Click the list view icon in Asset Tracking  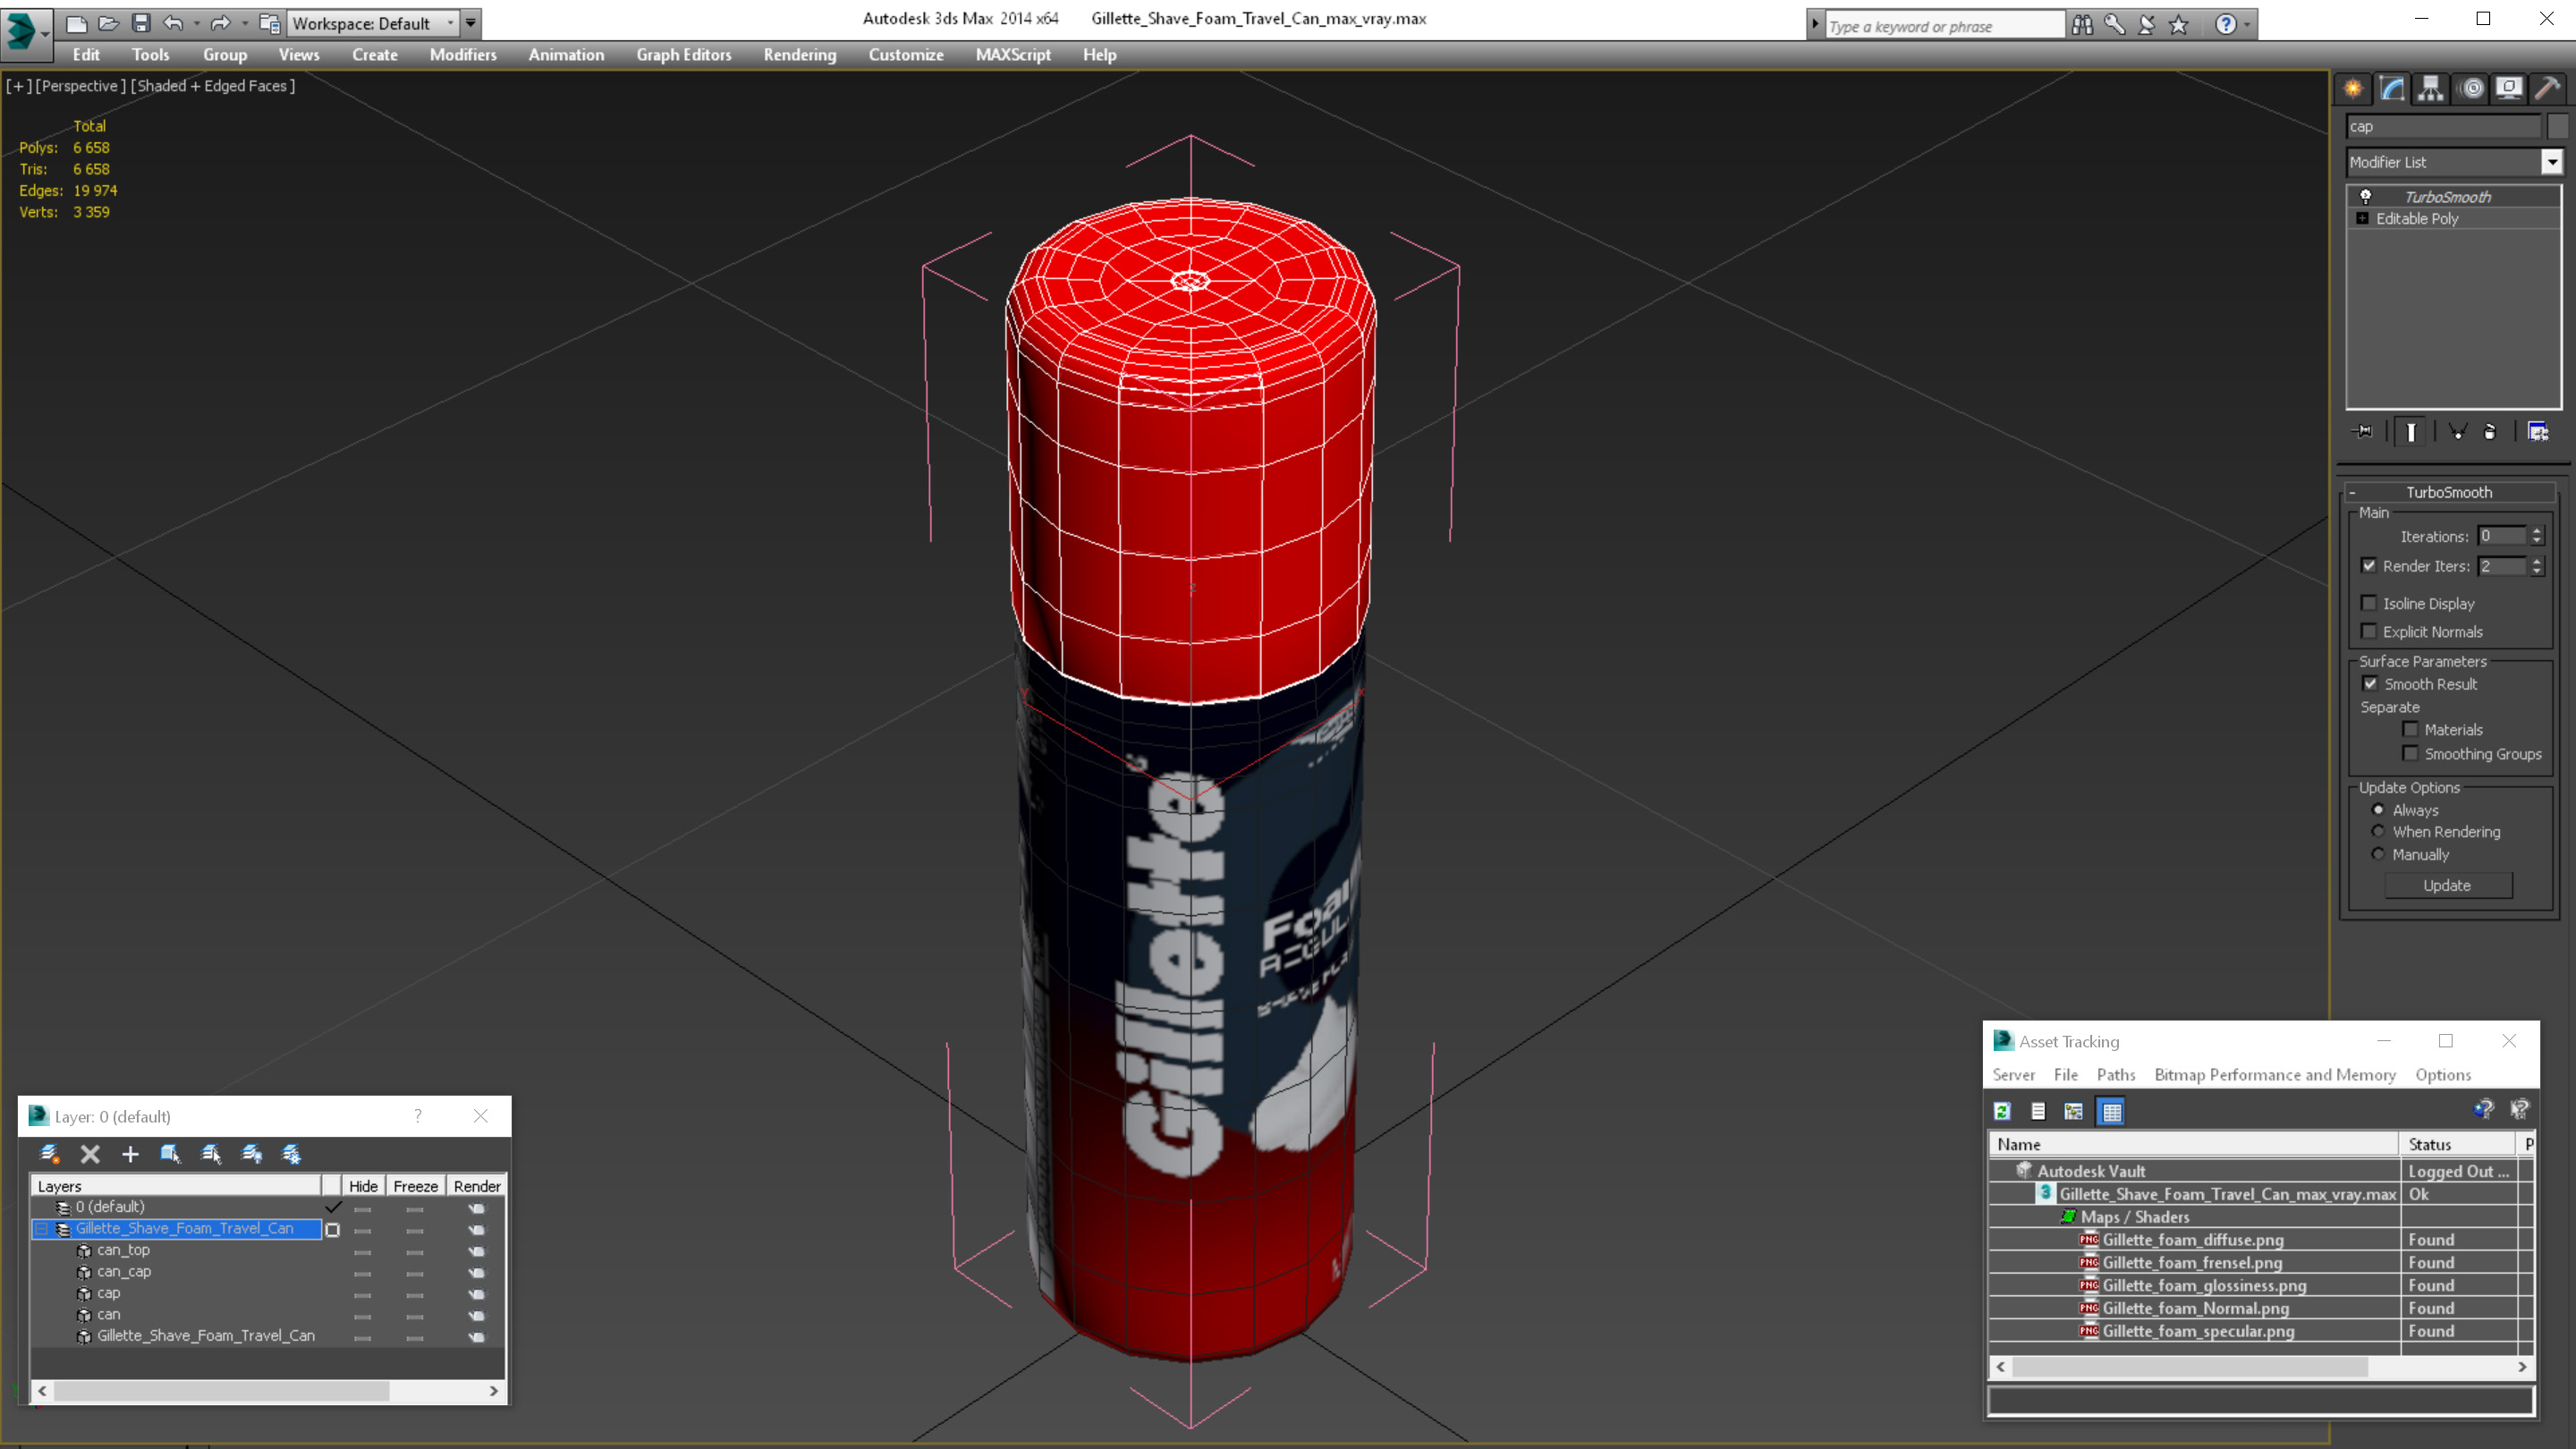click(x=2038, y=1111)
